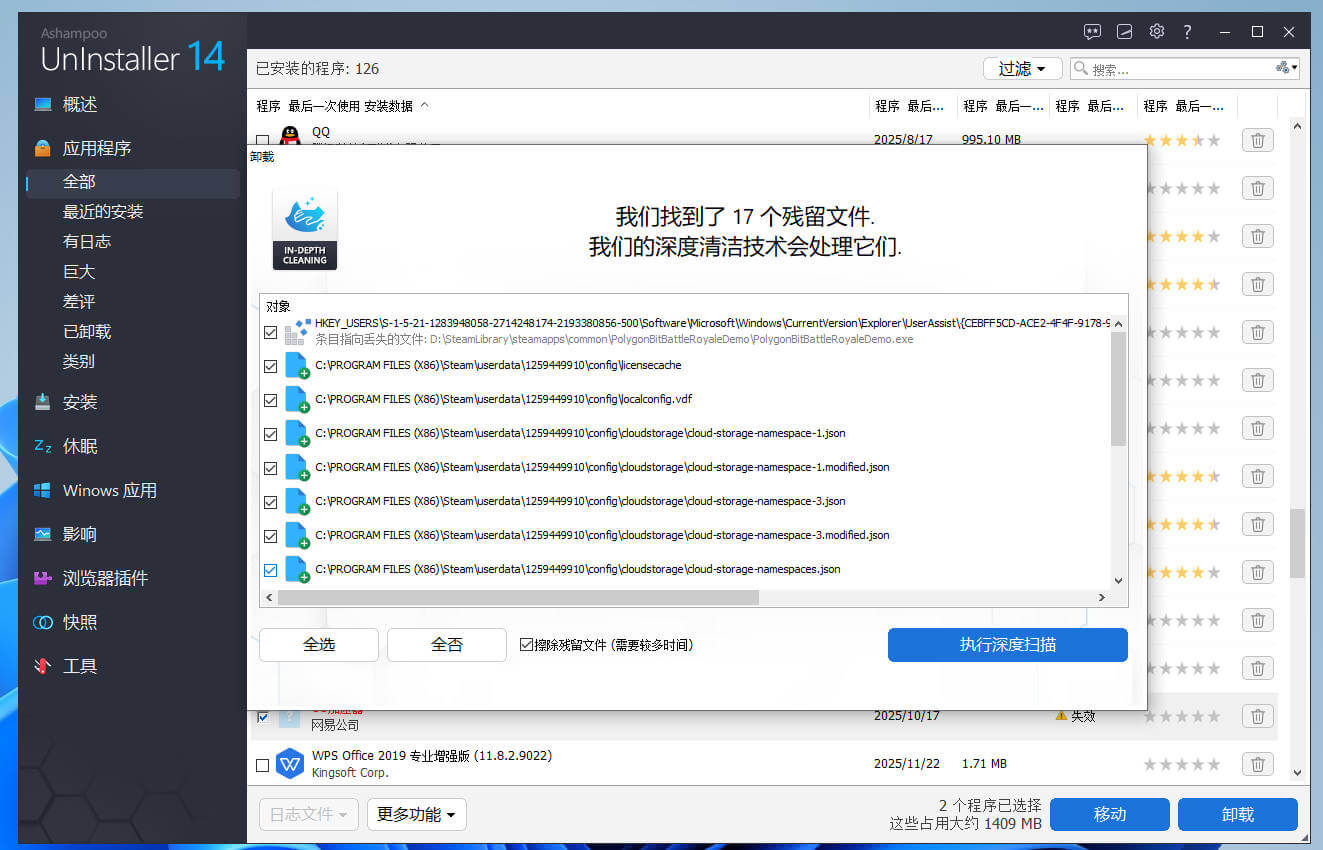The width and height of the screenshot is (1323, 850).
Task: Open the 过滤 filter dropdown
Action: point(1022,68)
